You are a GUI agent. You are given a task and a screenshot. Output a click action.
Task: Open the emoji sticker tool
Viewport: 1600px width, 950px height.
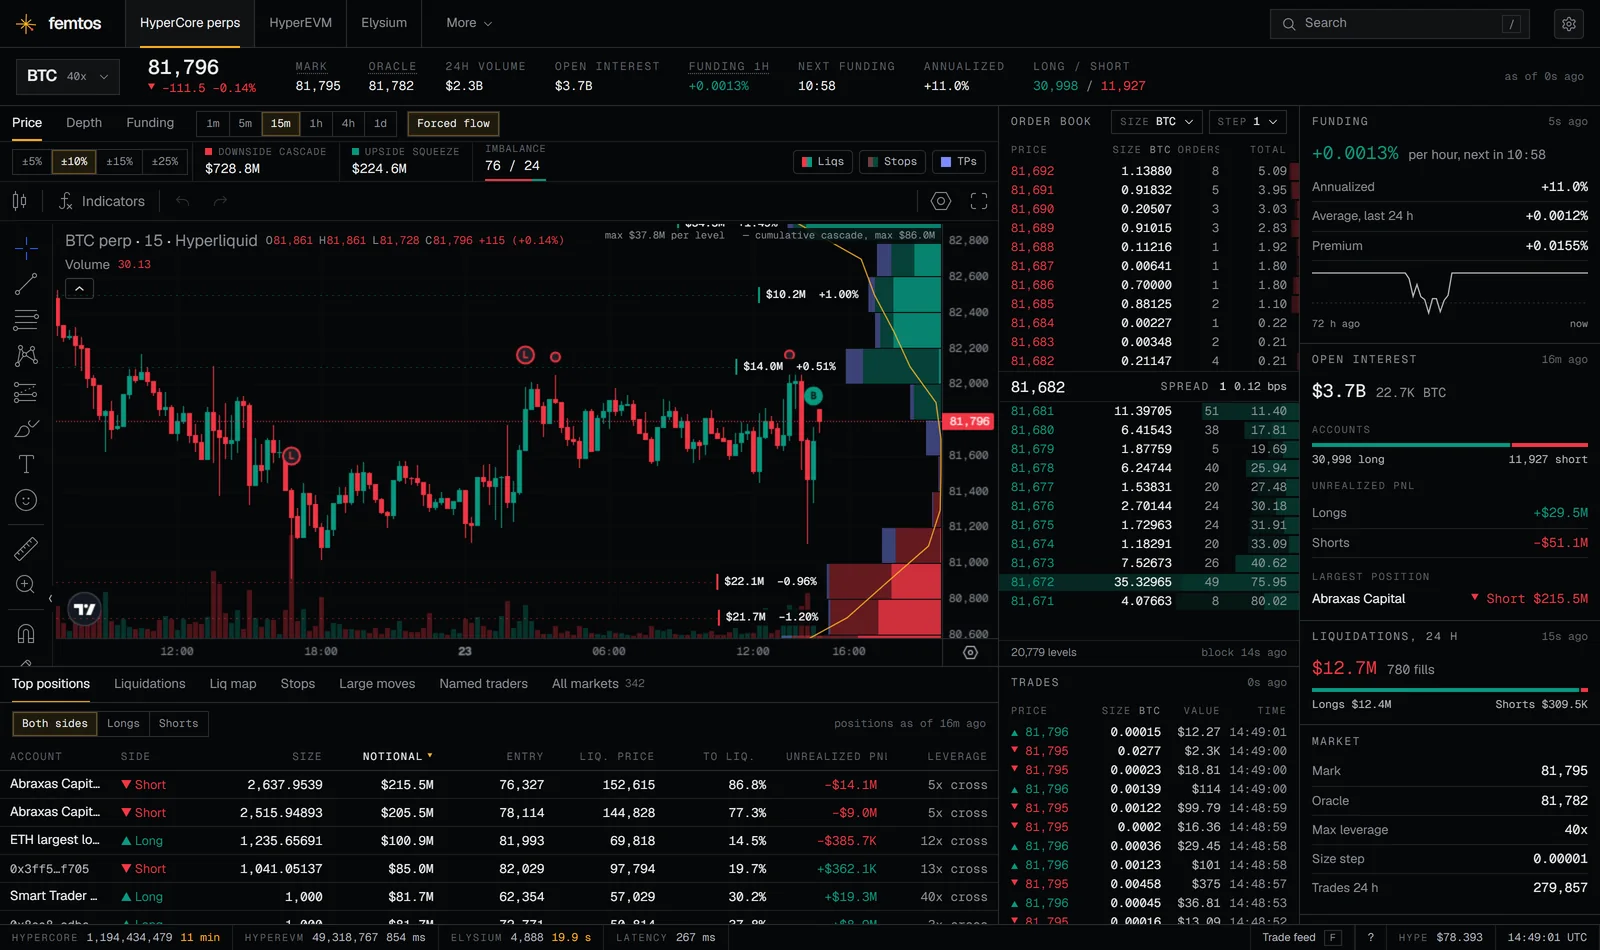click(x=26, y=500)
